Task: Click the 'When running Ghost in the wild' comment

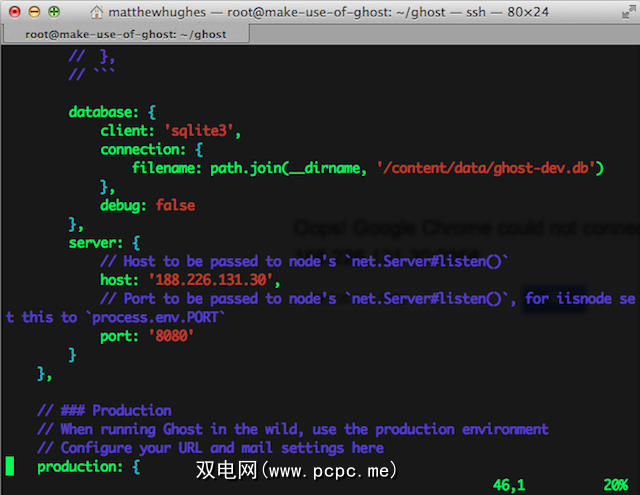Action: (293, 429)
